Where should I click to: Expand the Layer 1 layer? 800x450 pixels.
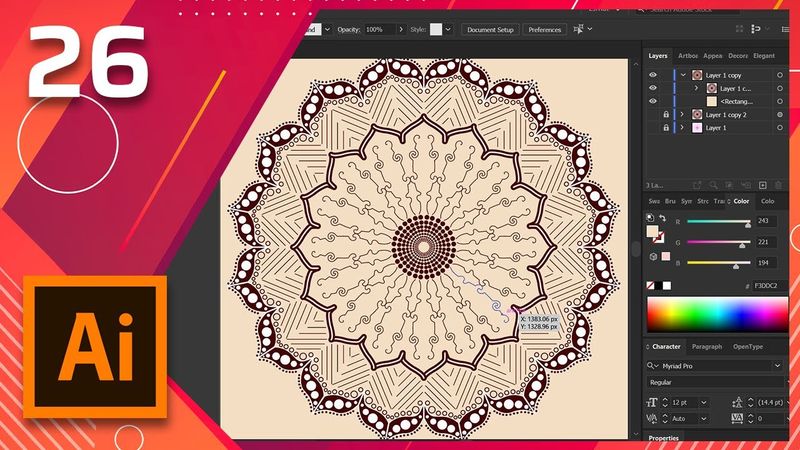[682, 128]
